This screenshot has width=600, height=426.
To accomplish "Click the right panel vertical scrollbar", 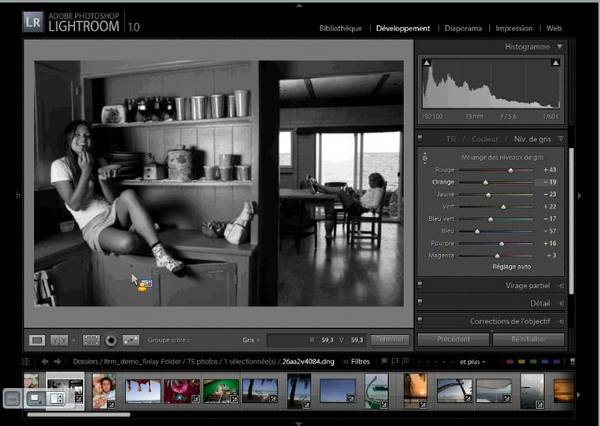I will click(572, 221).
